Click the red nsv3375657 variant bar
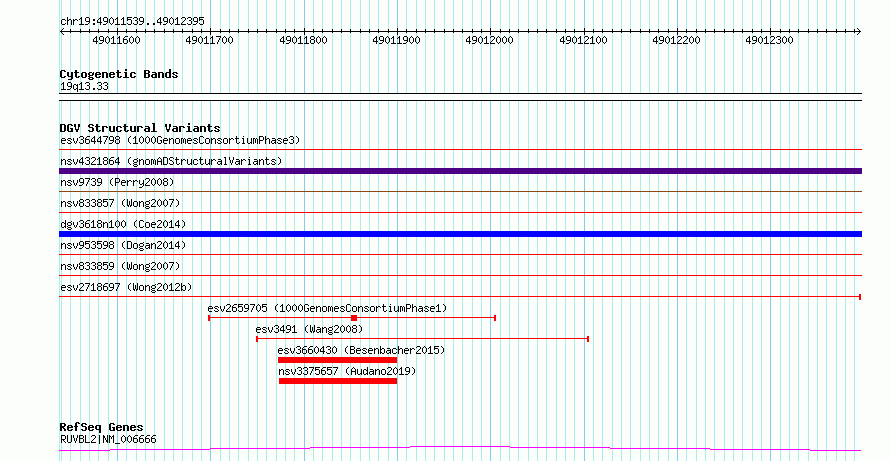The width and height of the screenshot is (890, 461). coord(338,381)
